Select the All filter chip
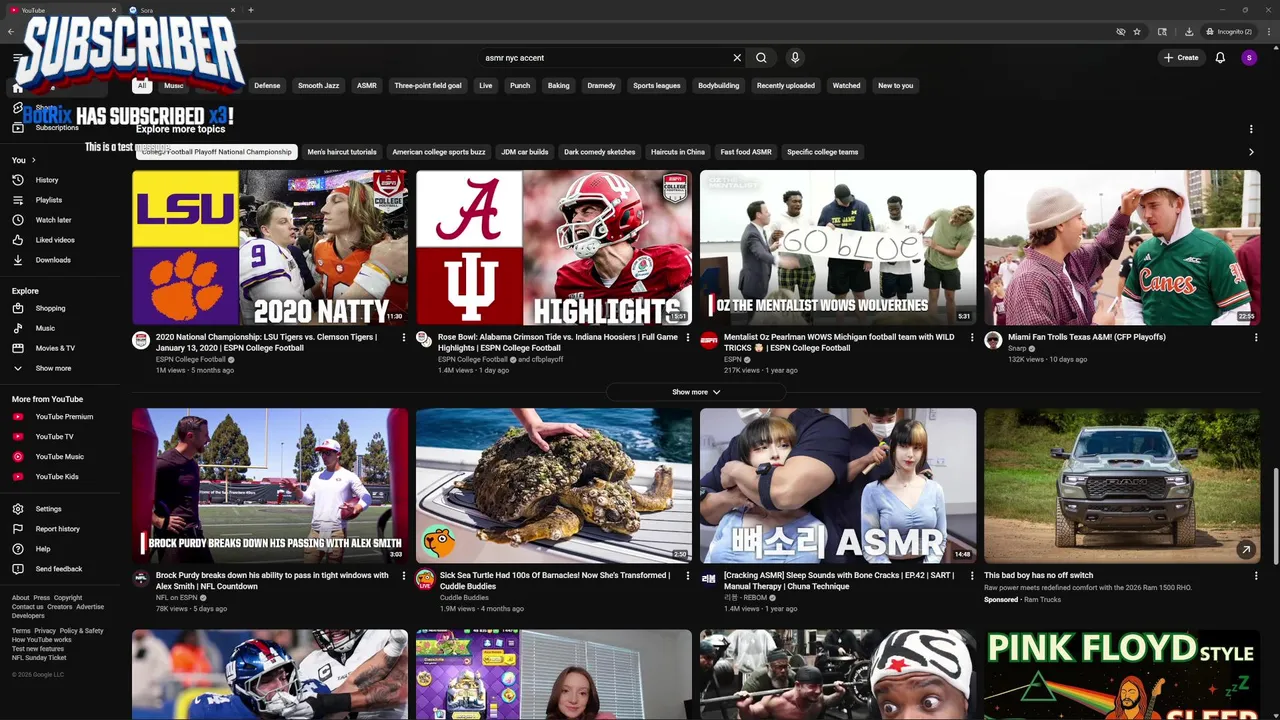Image resolution: width=1280 pixels, height=720 pixels. click(x=142, y=86)
